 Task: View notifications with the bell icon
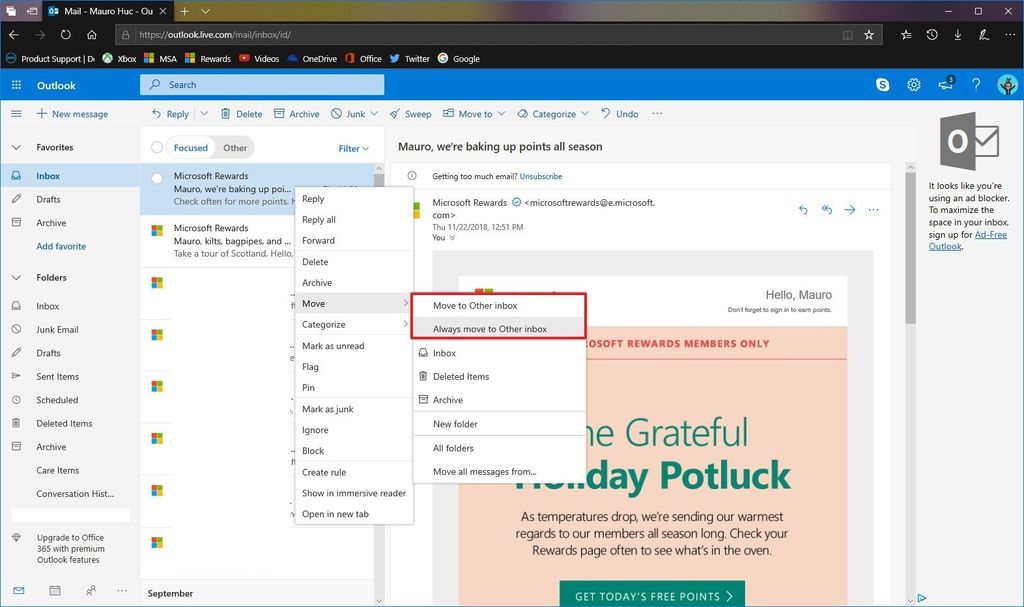(945, 85)
